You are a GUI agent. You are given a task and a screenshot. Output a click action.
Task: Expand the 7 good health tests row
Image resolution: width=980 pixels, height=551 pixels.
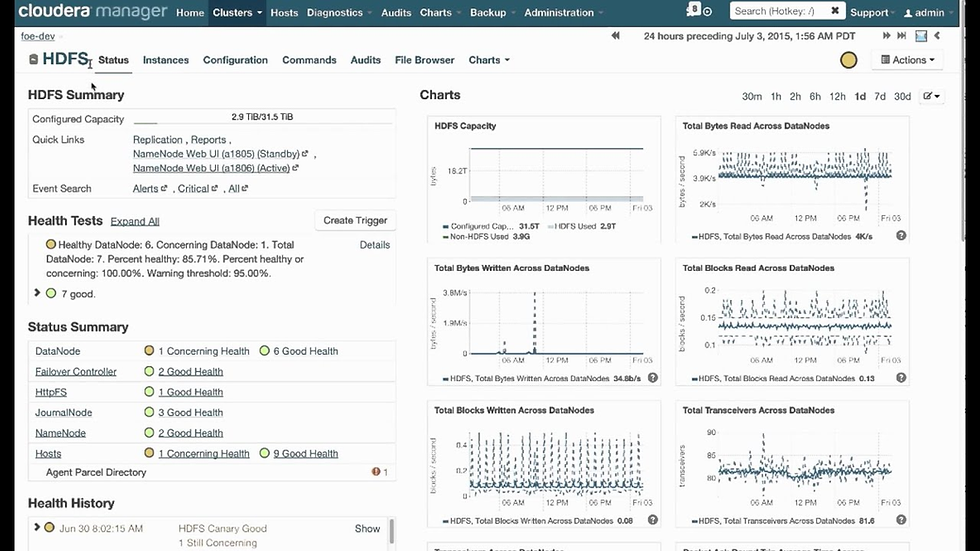pos(37,292)
